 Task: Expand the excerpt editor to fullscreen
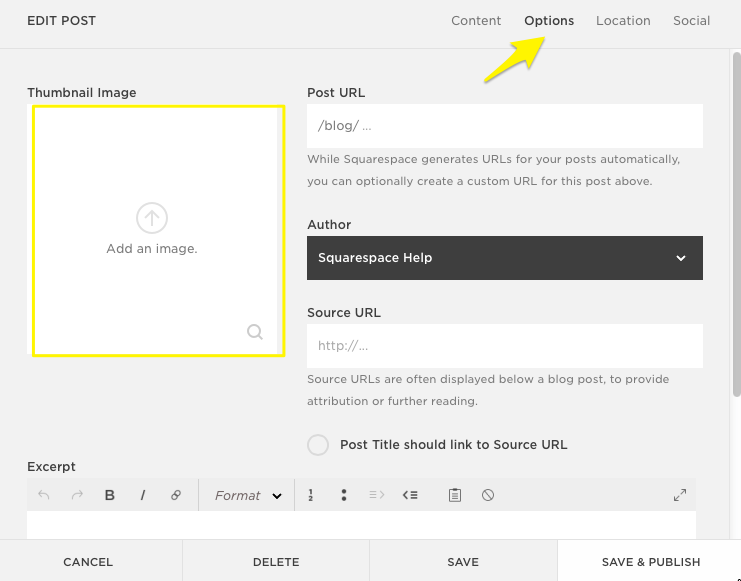tap(680, 495)
